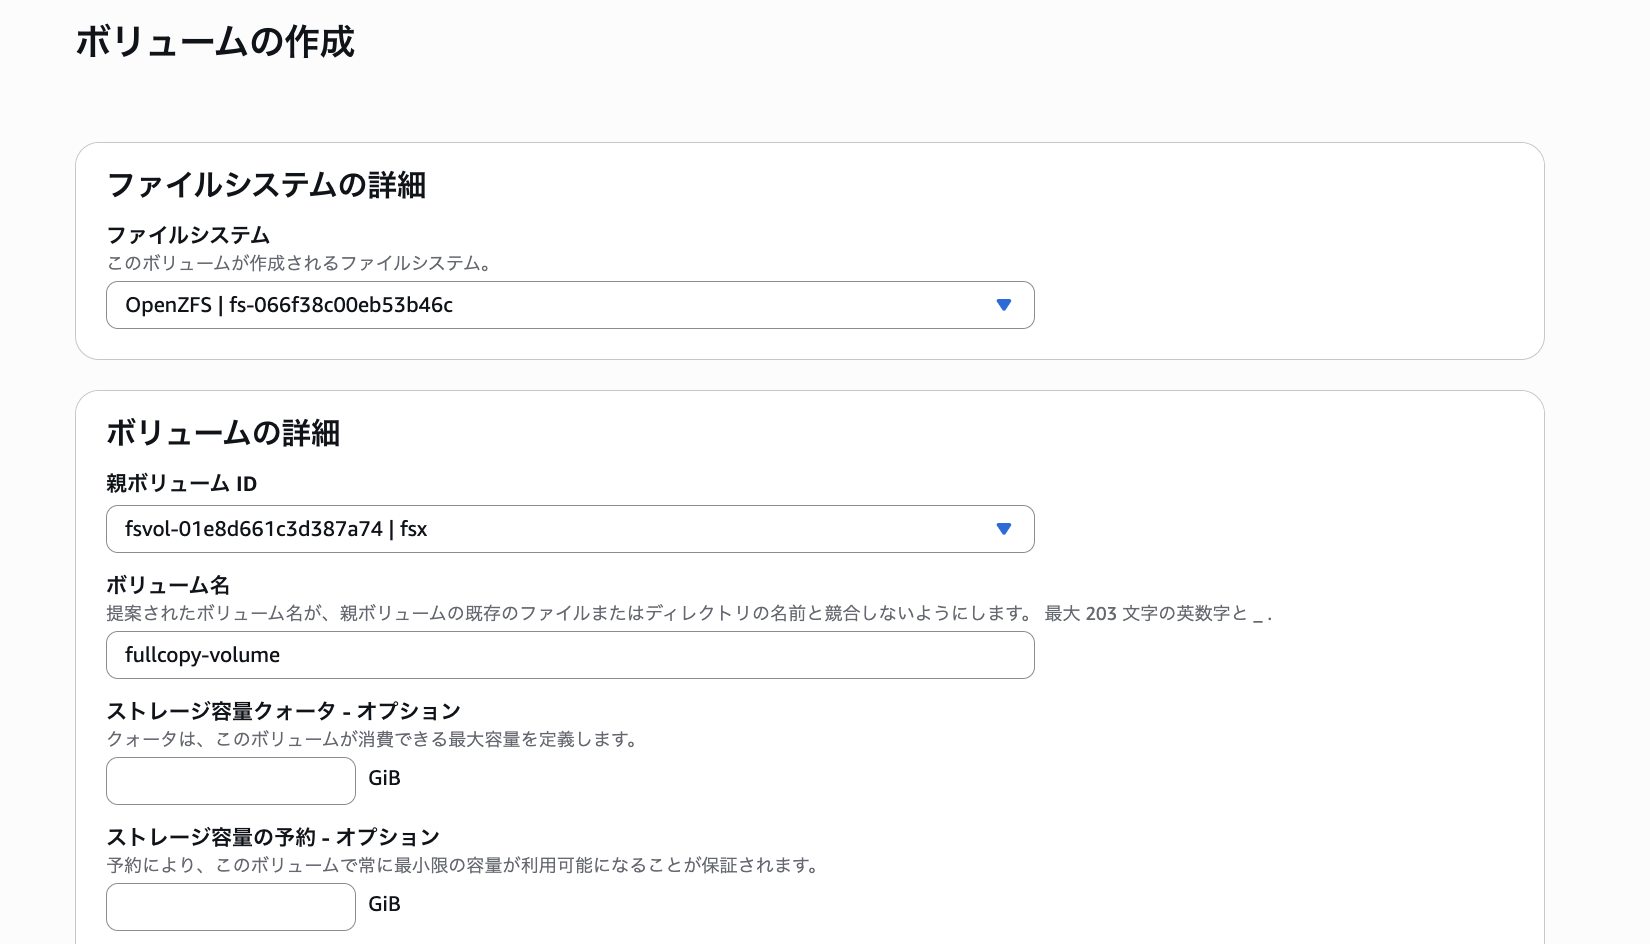Viewport: 1650px width, 944px height.
Task: Click the GiB unit beside the quota field
Action: [x=384, y=778]
